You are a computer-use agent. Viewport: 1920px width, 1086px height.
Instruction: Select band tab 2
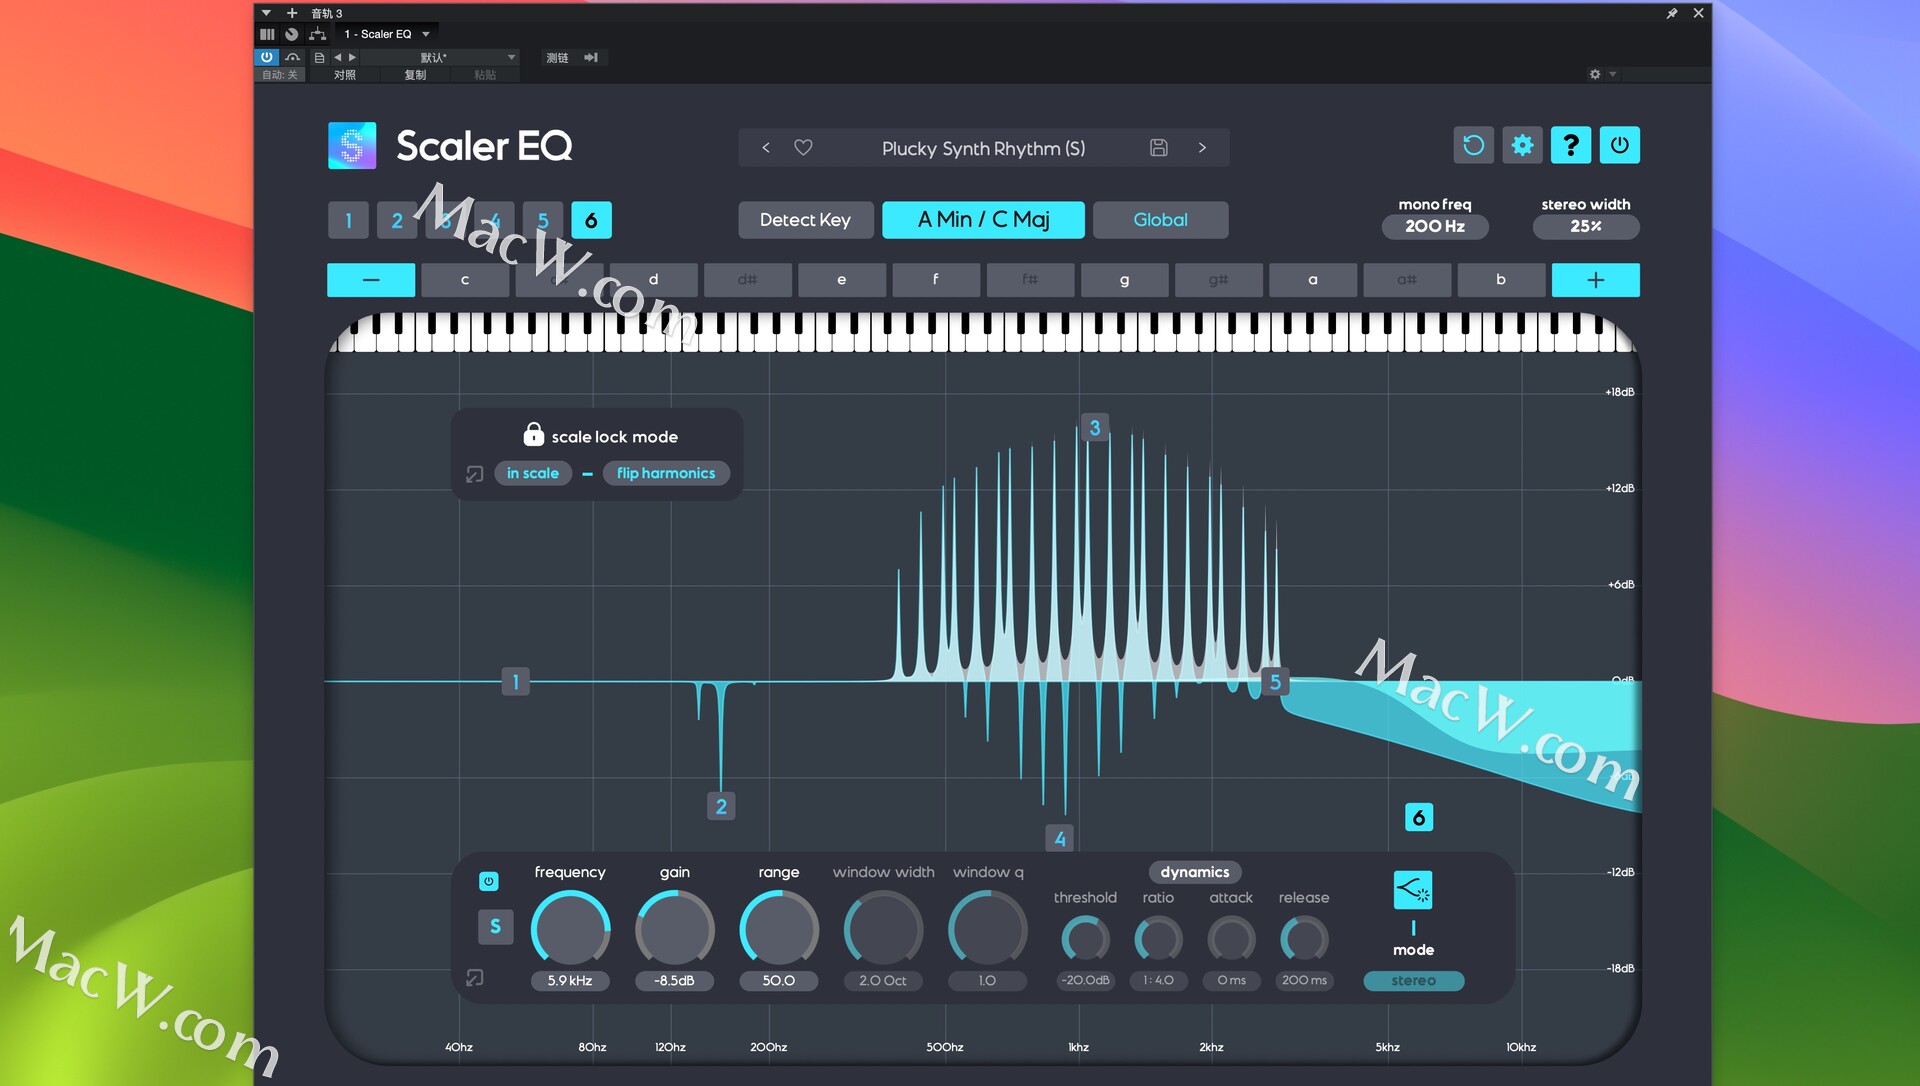tap(397, 220)
